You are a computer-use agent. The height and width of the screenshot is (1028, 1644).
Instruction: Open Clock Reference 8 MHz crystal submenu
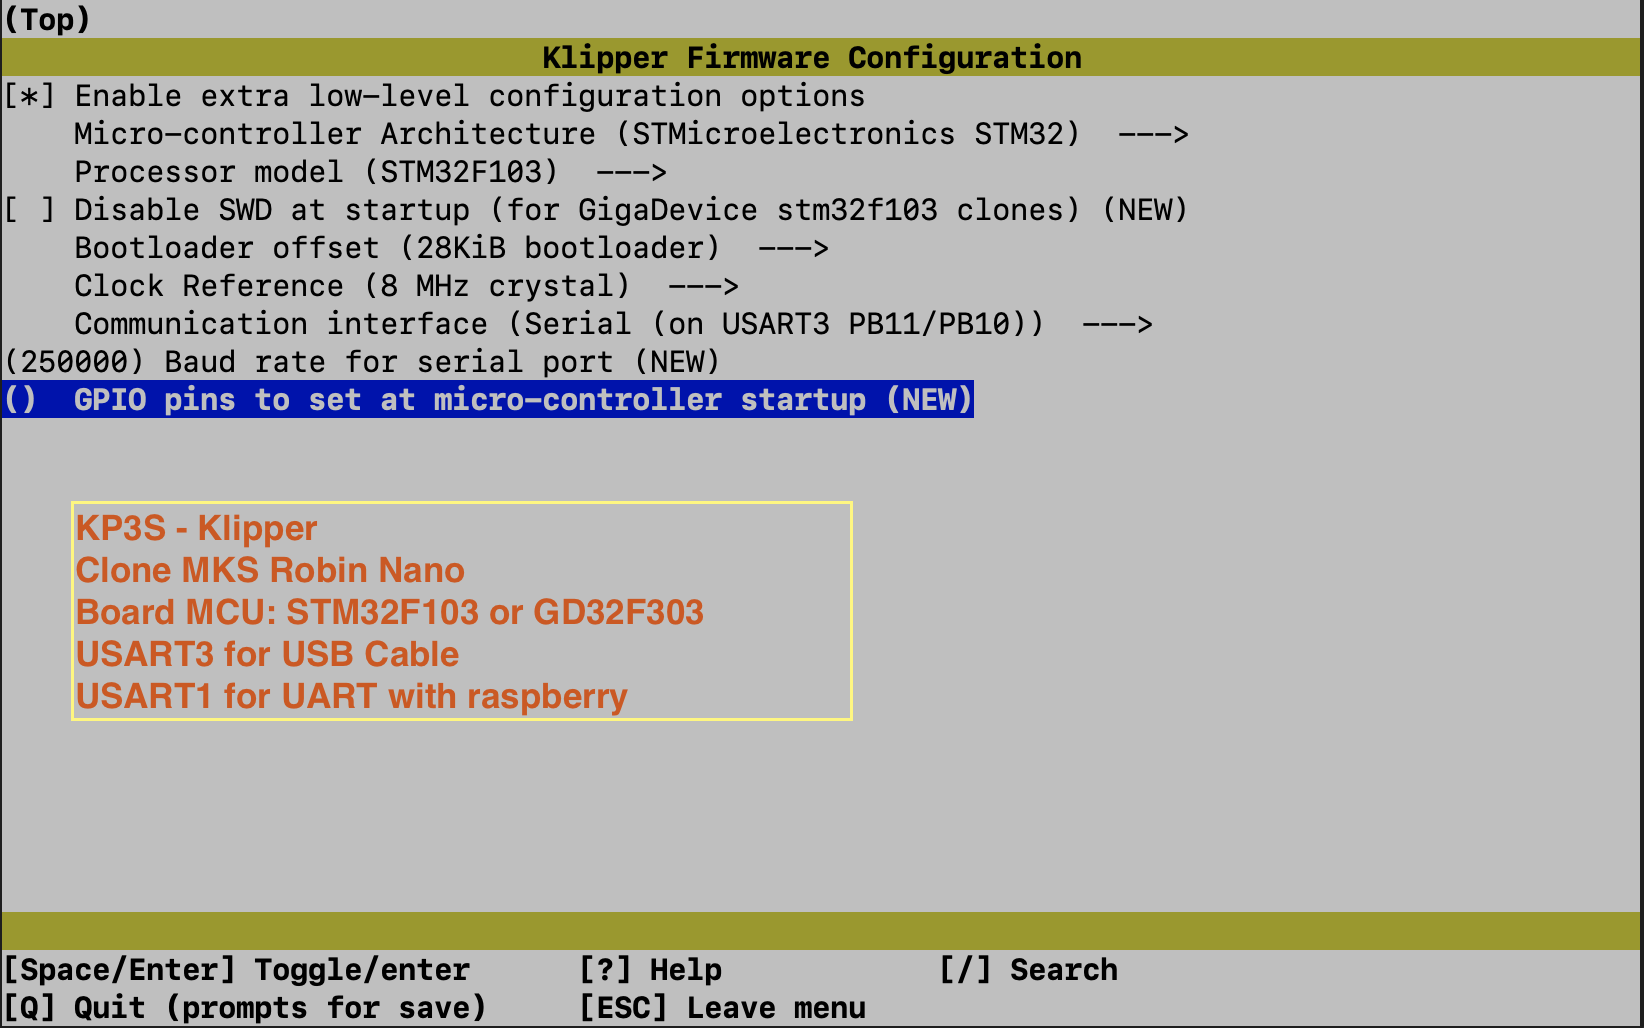coord(406,286)
